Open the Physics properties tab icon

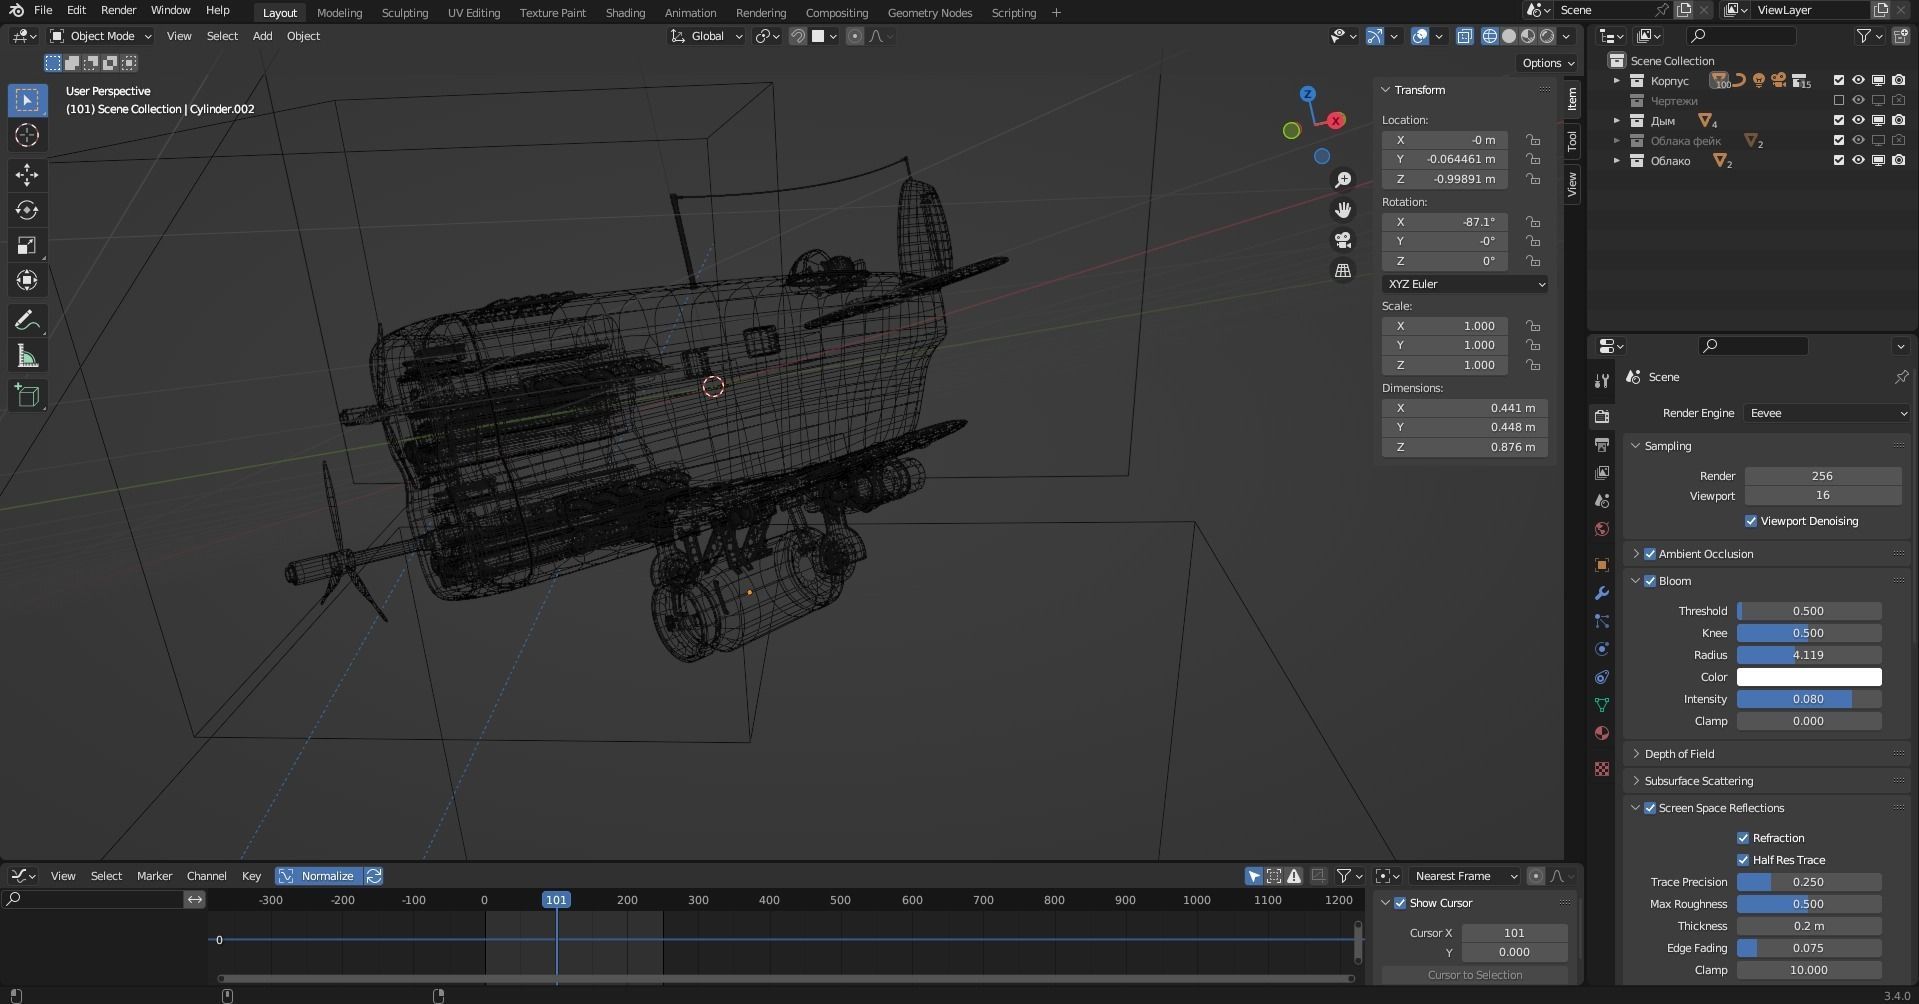[x=1602, y=649]
